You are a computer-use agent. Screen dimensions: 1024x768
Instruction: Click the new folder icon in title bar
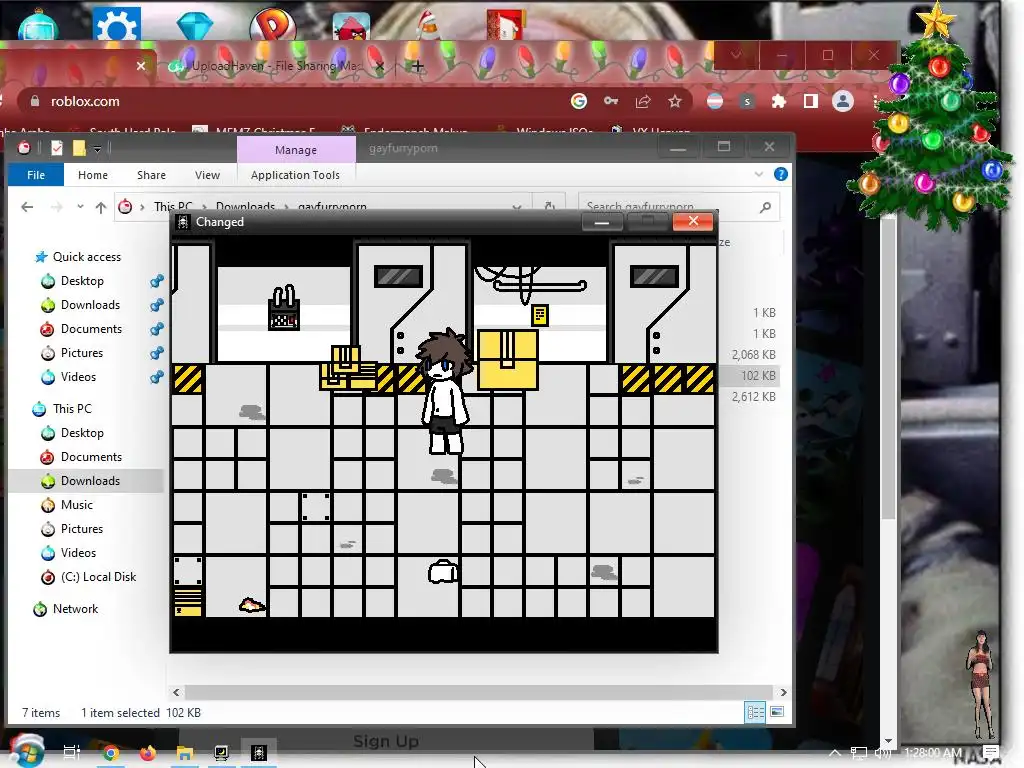[79, 148]
